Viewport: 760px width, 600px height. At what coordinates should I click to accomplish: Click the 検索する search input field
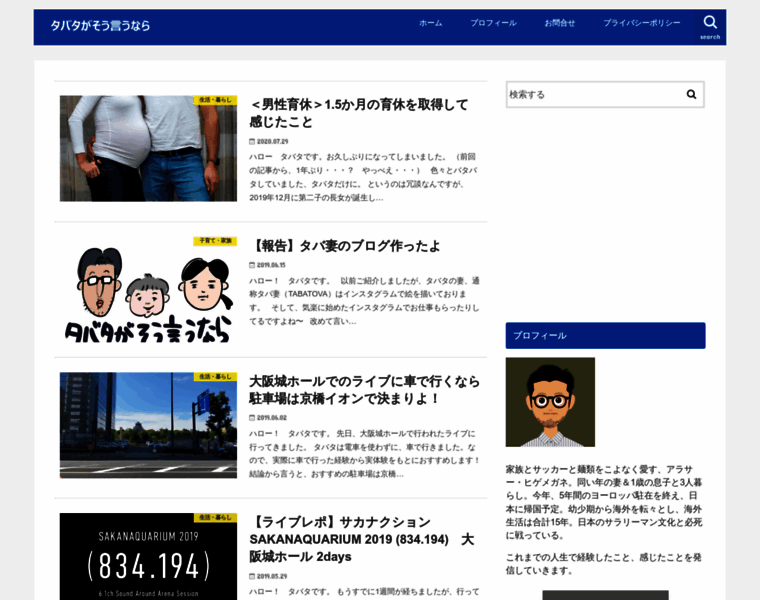pyautogui.click(x=593, y=95)
